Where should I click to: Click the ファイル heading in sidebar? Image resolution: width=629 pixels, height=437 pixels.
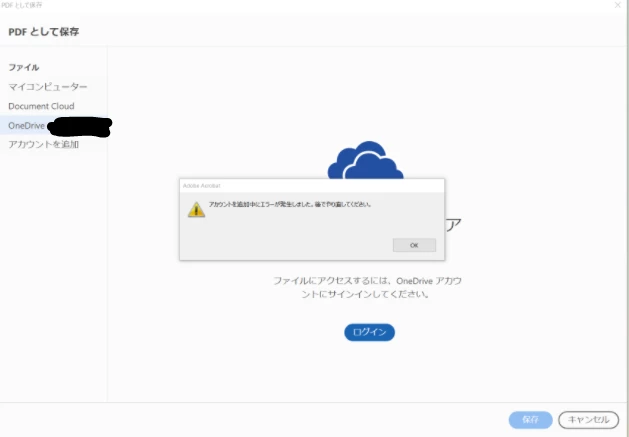24,67
